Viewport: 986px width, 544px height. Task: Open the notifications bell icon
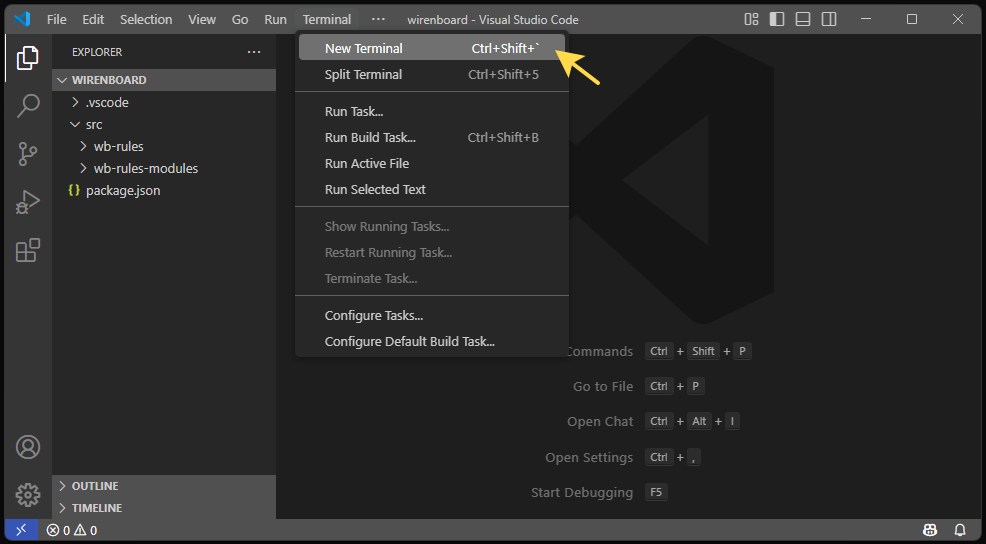coord(960,530)
